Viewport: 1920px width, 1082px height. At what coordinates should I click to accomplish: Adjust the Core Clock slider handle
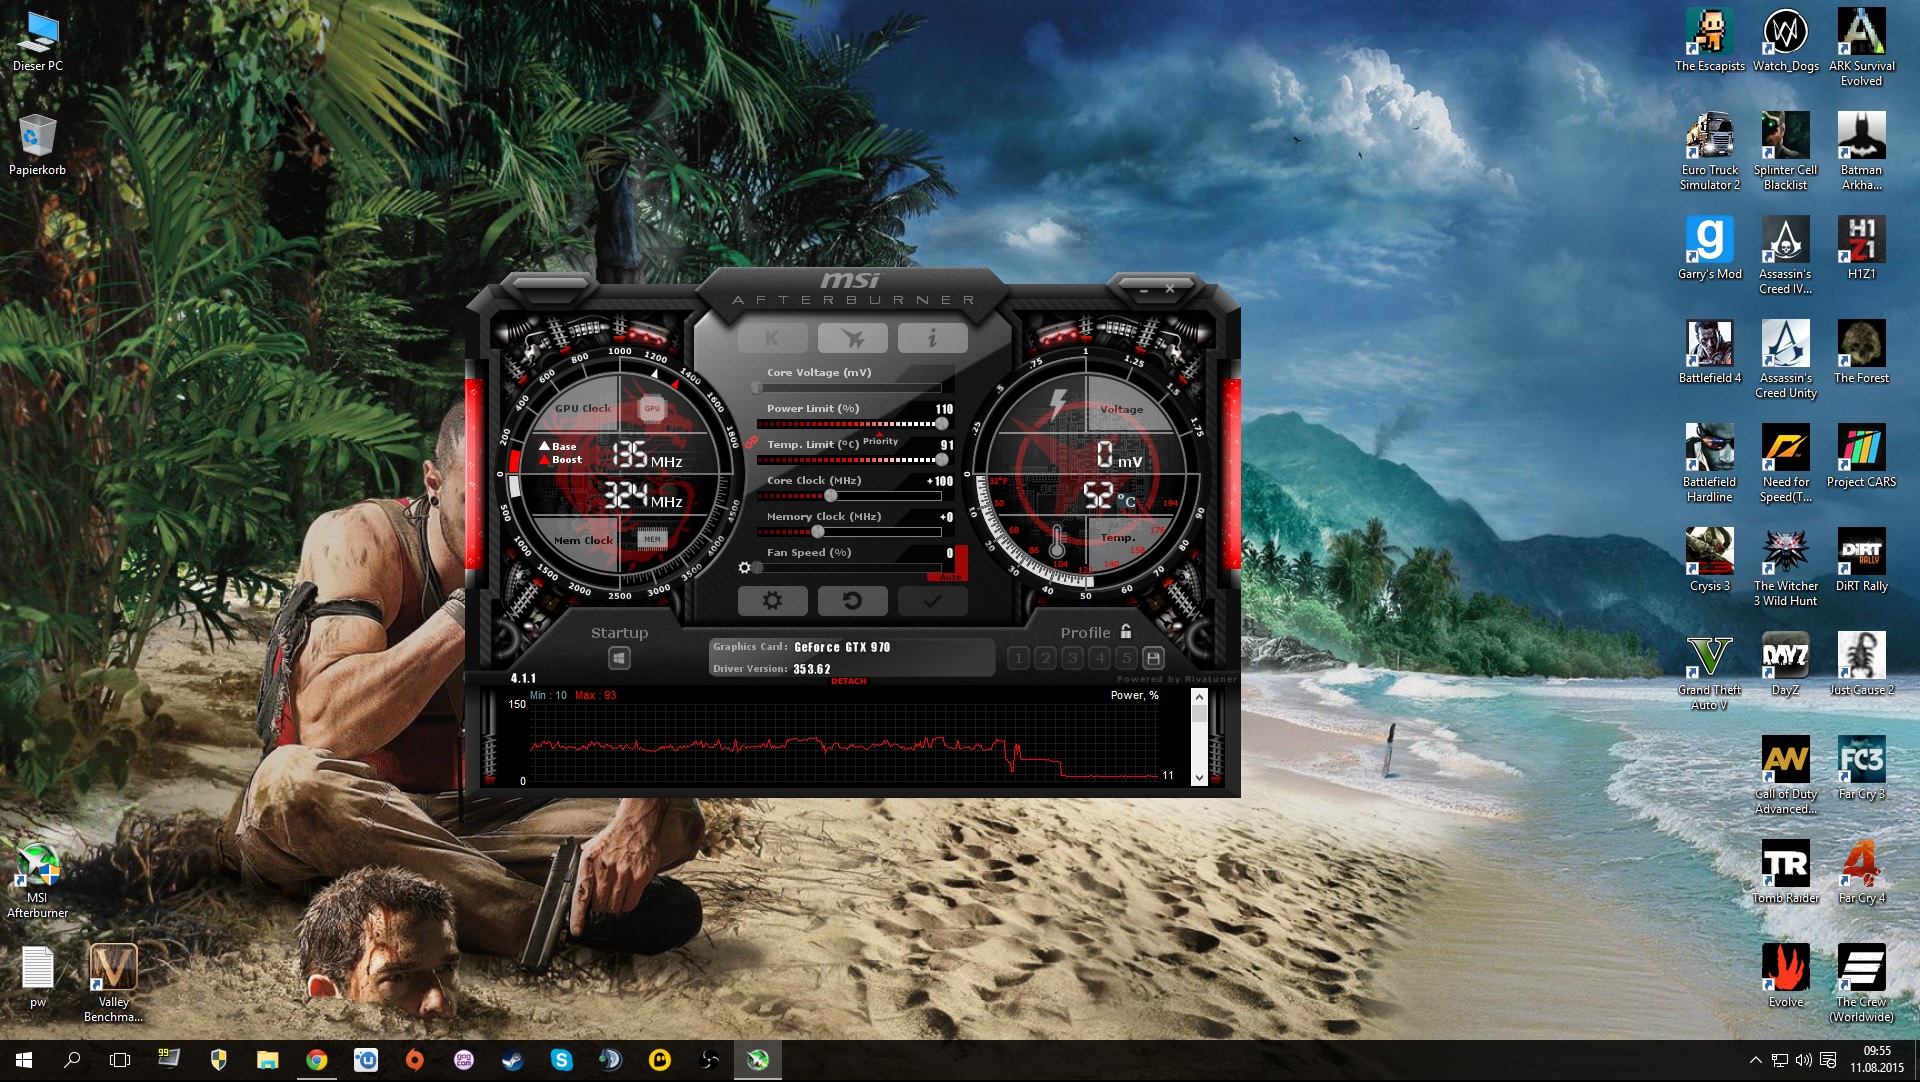coord(830,496)
